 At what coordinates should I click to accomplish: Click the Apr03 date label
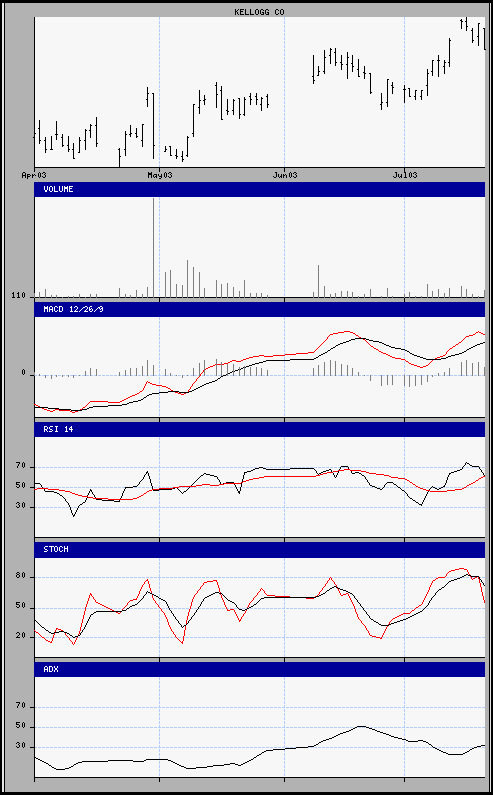pyautogui.click(x=34, y=175)
